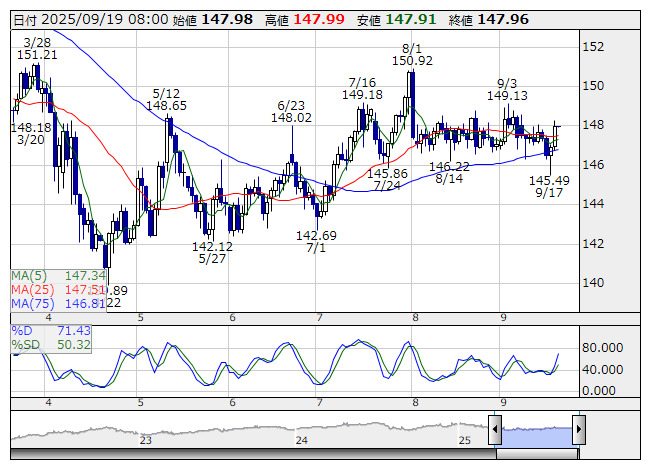Click the 9/17 145.49 low label
The image size is (653, 470).
point(549,187)
